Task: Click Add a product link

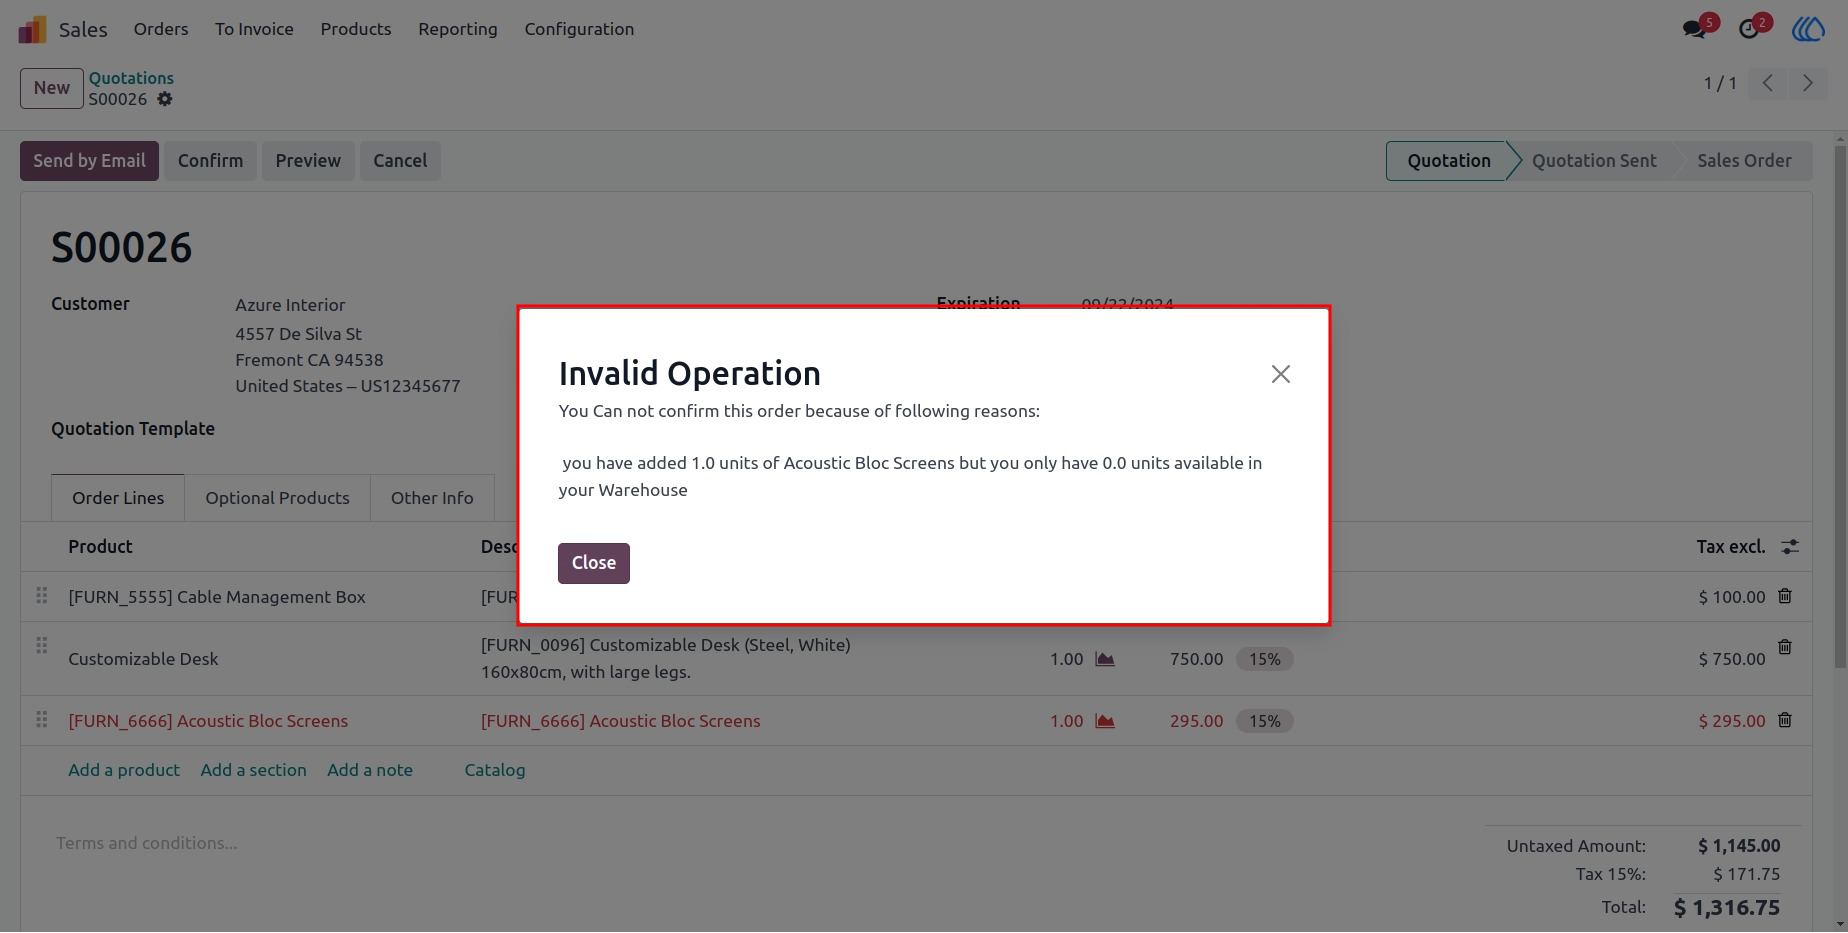Action: pyautogui.click(x=124, y=770)
